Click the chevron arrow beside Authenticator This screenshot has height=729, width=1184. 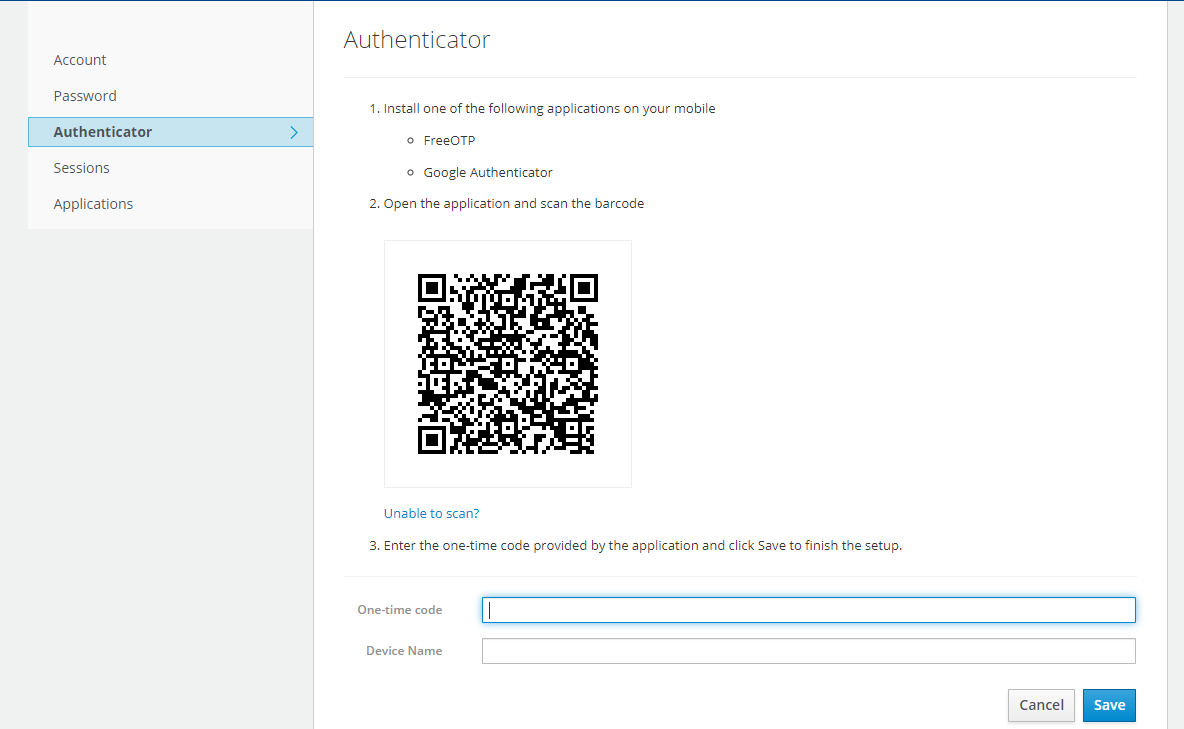[x=294, y=132]
